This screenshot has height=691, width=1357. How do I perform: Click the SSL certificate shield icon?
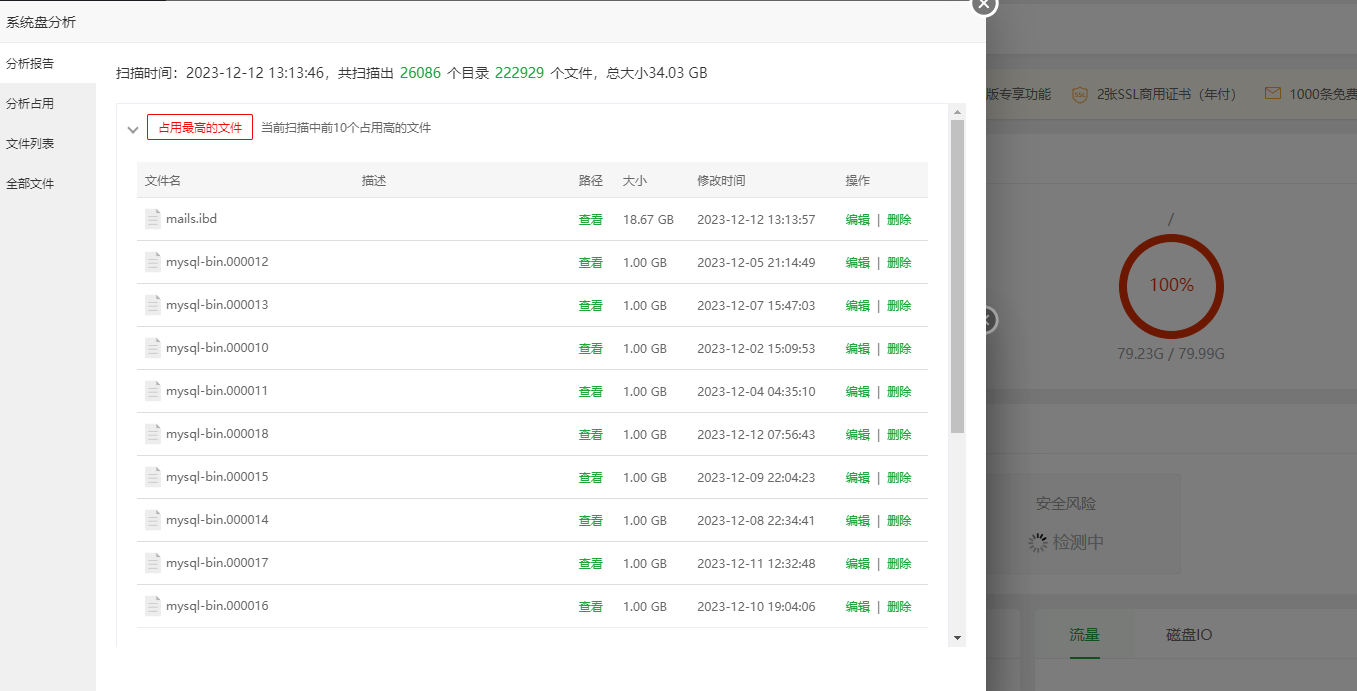[1079, 94]
